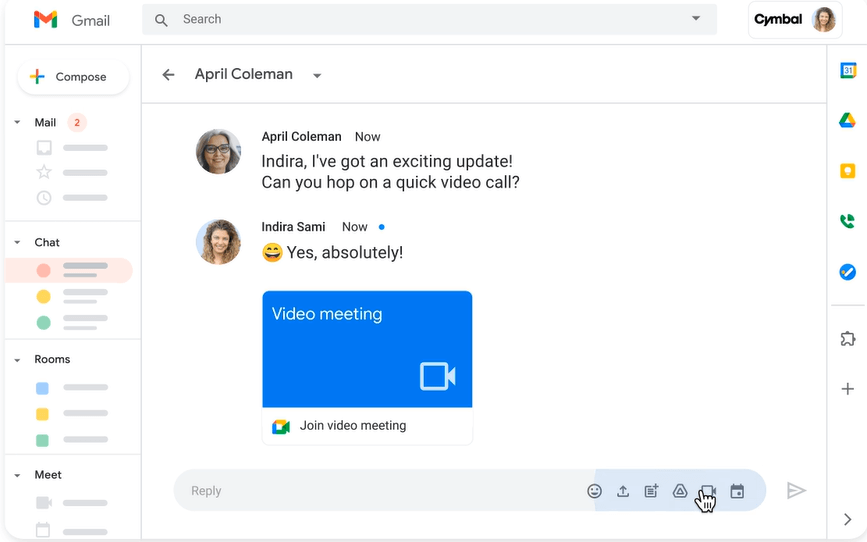Open Google Drive from side panel
This screenshot has width=867, height=542.
tap(847, 120)
